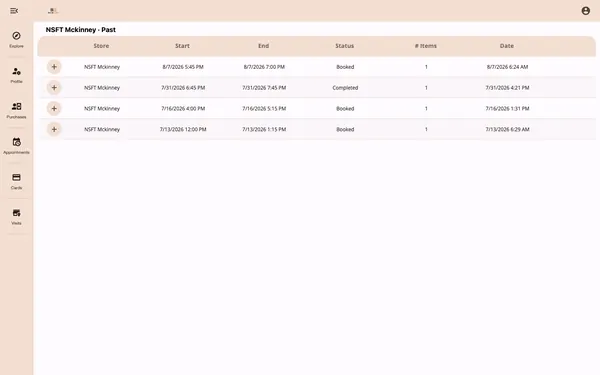Open the user account icon
Screen dimensions: 600x375
click(x=585, y=11)
